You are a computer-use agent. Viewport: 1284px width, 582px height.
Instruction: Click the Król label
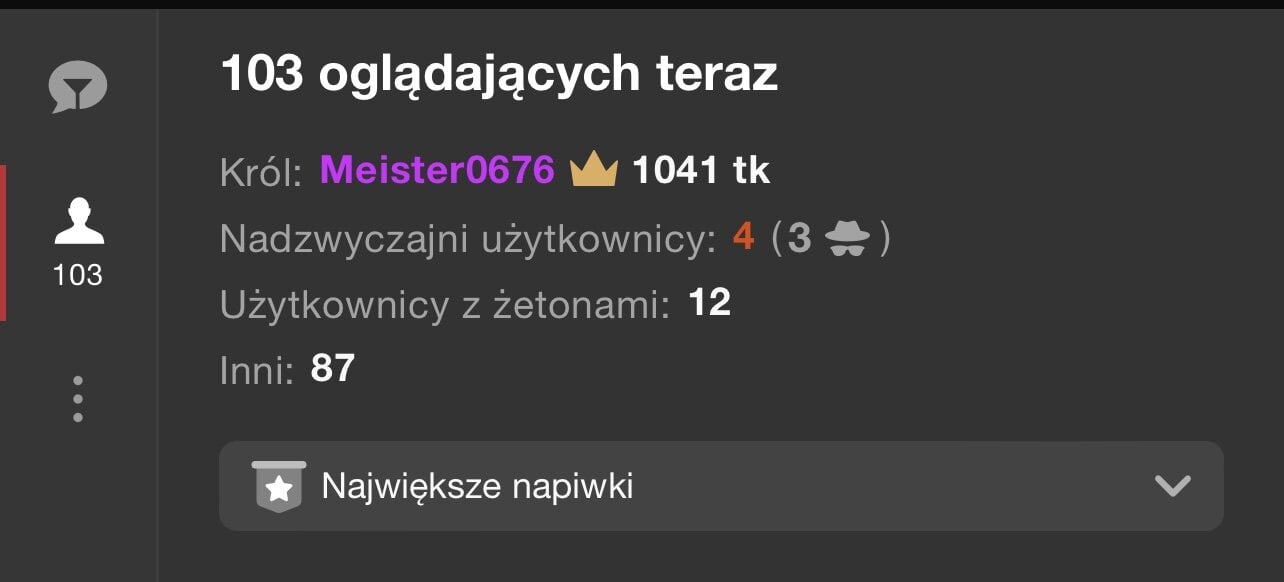(261, 172)
